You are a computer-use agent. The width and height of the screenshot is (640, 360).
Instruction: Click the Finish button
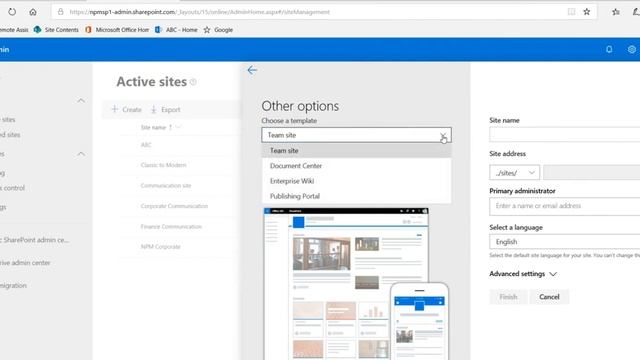pyautogui.click(x=508, y=297)
